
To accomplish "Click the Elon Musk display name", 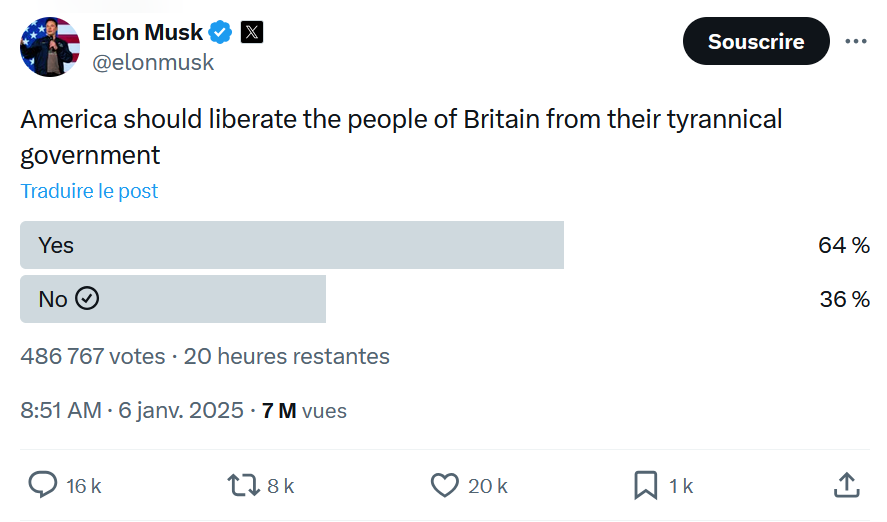I will (x=147, y=32).
